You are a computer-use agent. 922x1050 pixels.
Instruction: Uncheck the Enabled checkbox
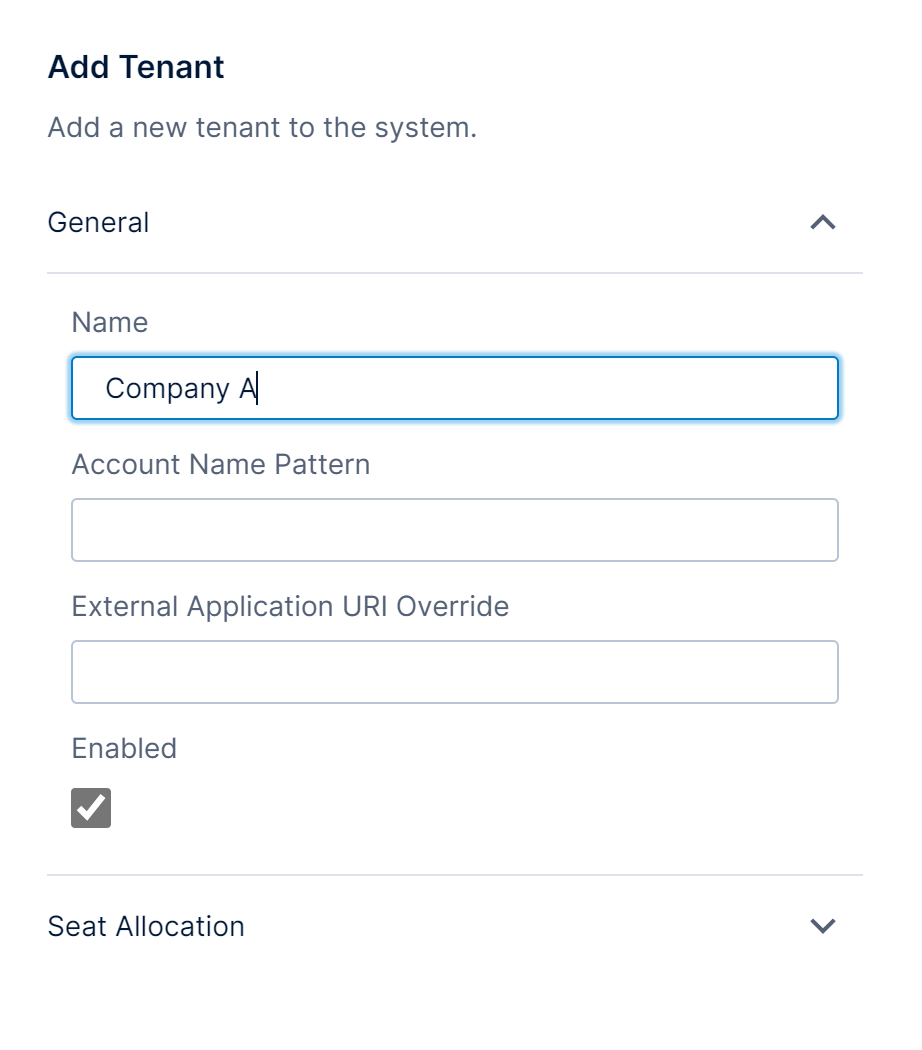pos(91,808)
